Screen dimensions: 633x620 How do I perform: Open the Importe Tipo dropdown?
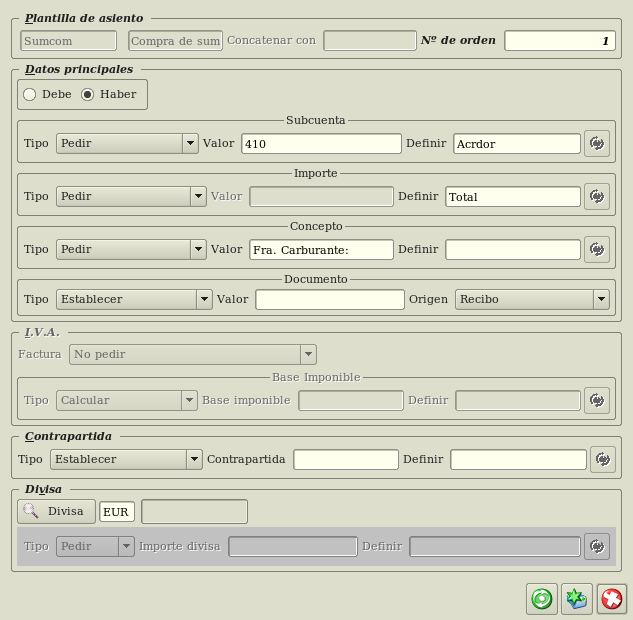point(131,196)
